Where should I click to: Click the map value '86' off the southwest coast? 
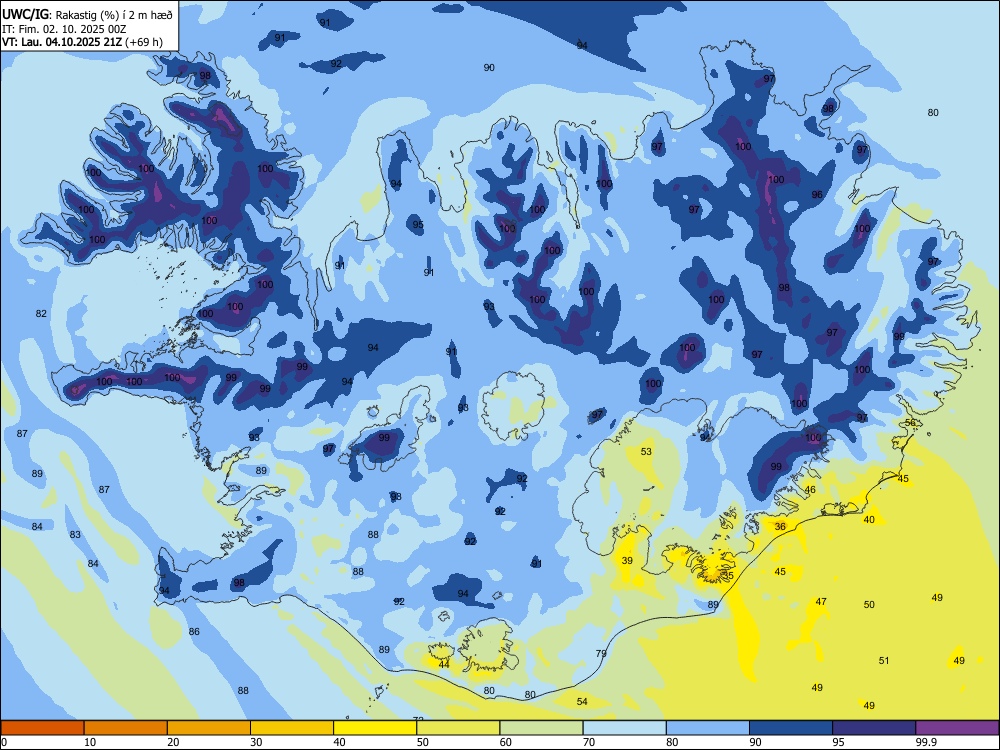(x=194, y=631)
